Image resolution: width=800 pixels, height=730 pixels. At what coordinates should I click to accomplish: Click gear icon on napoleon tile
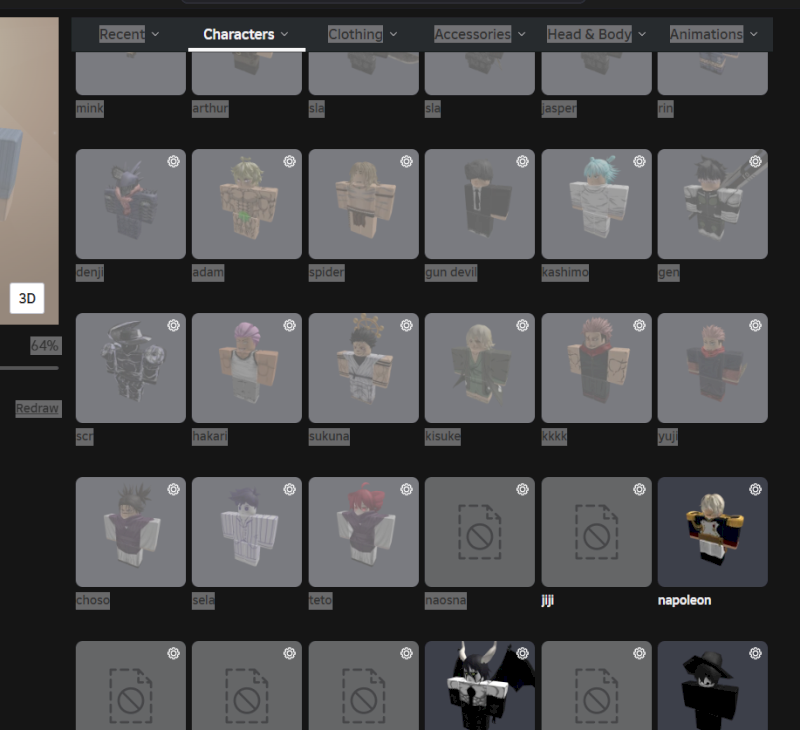(x=755, y=489)
